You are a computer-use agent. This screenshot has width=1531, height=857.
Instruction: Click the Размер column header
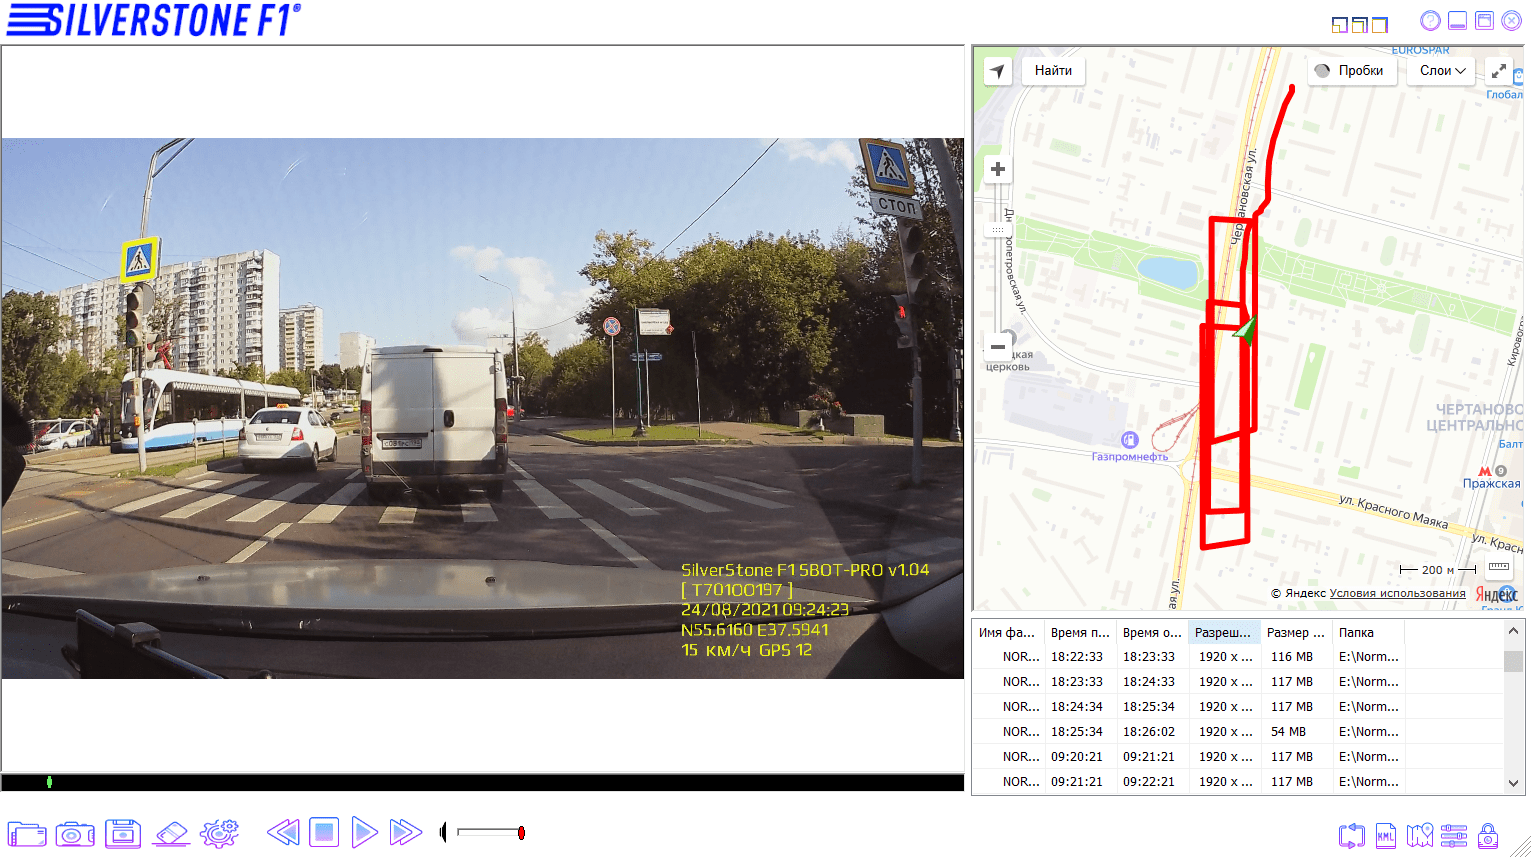click(x=1295, y=633)
